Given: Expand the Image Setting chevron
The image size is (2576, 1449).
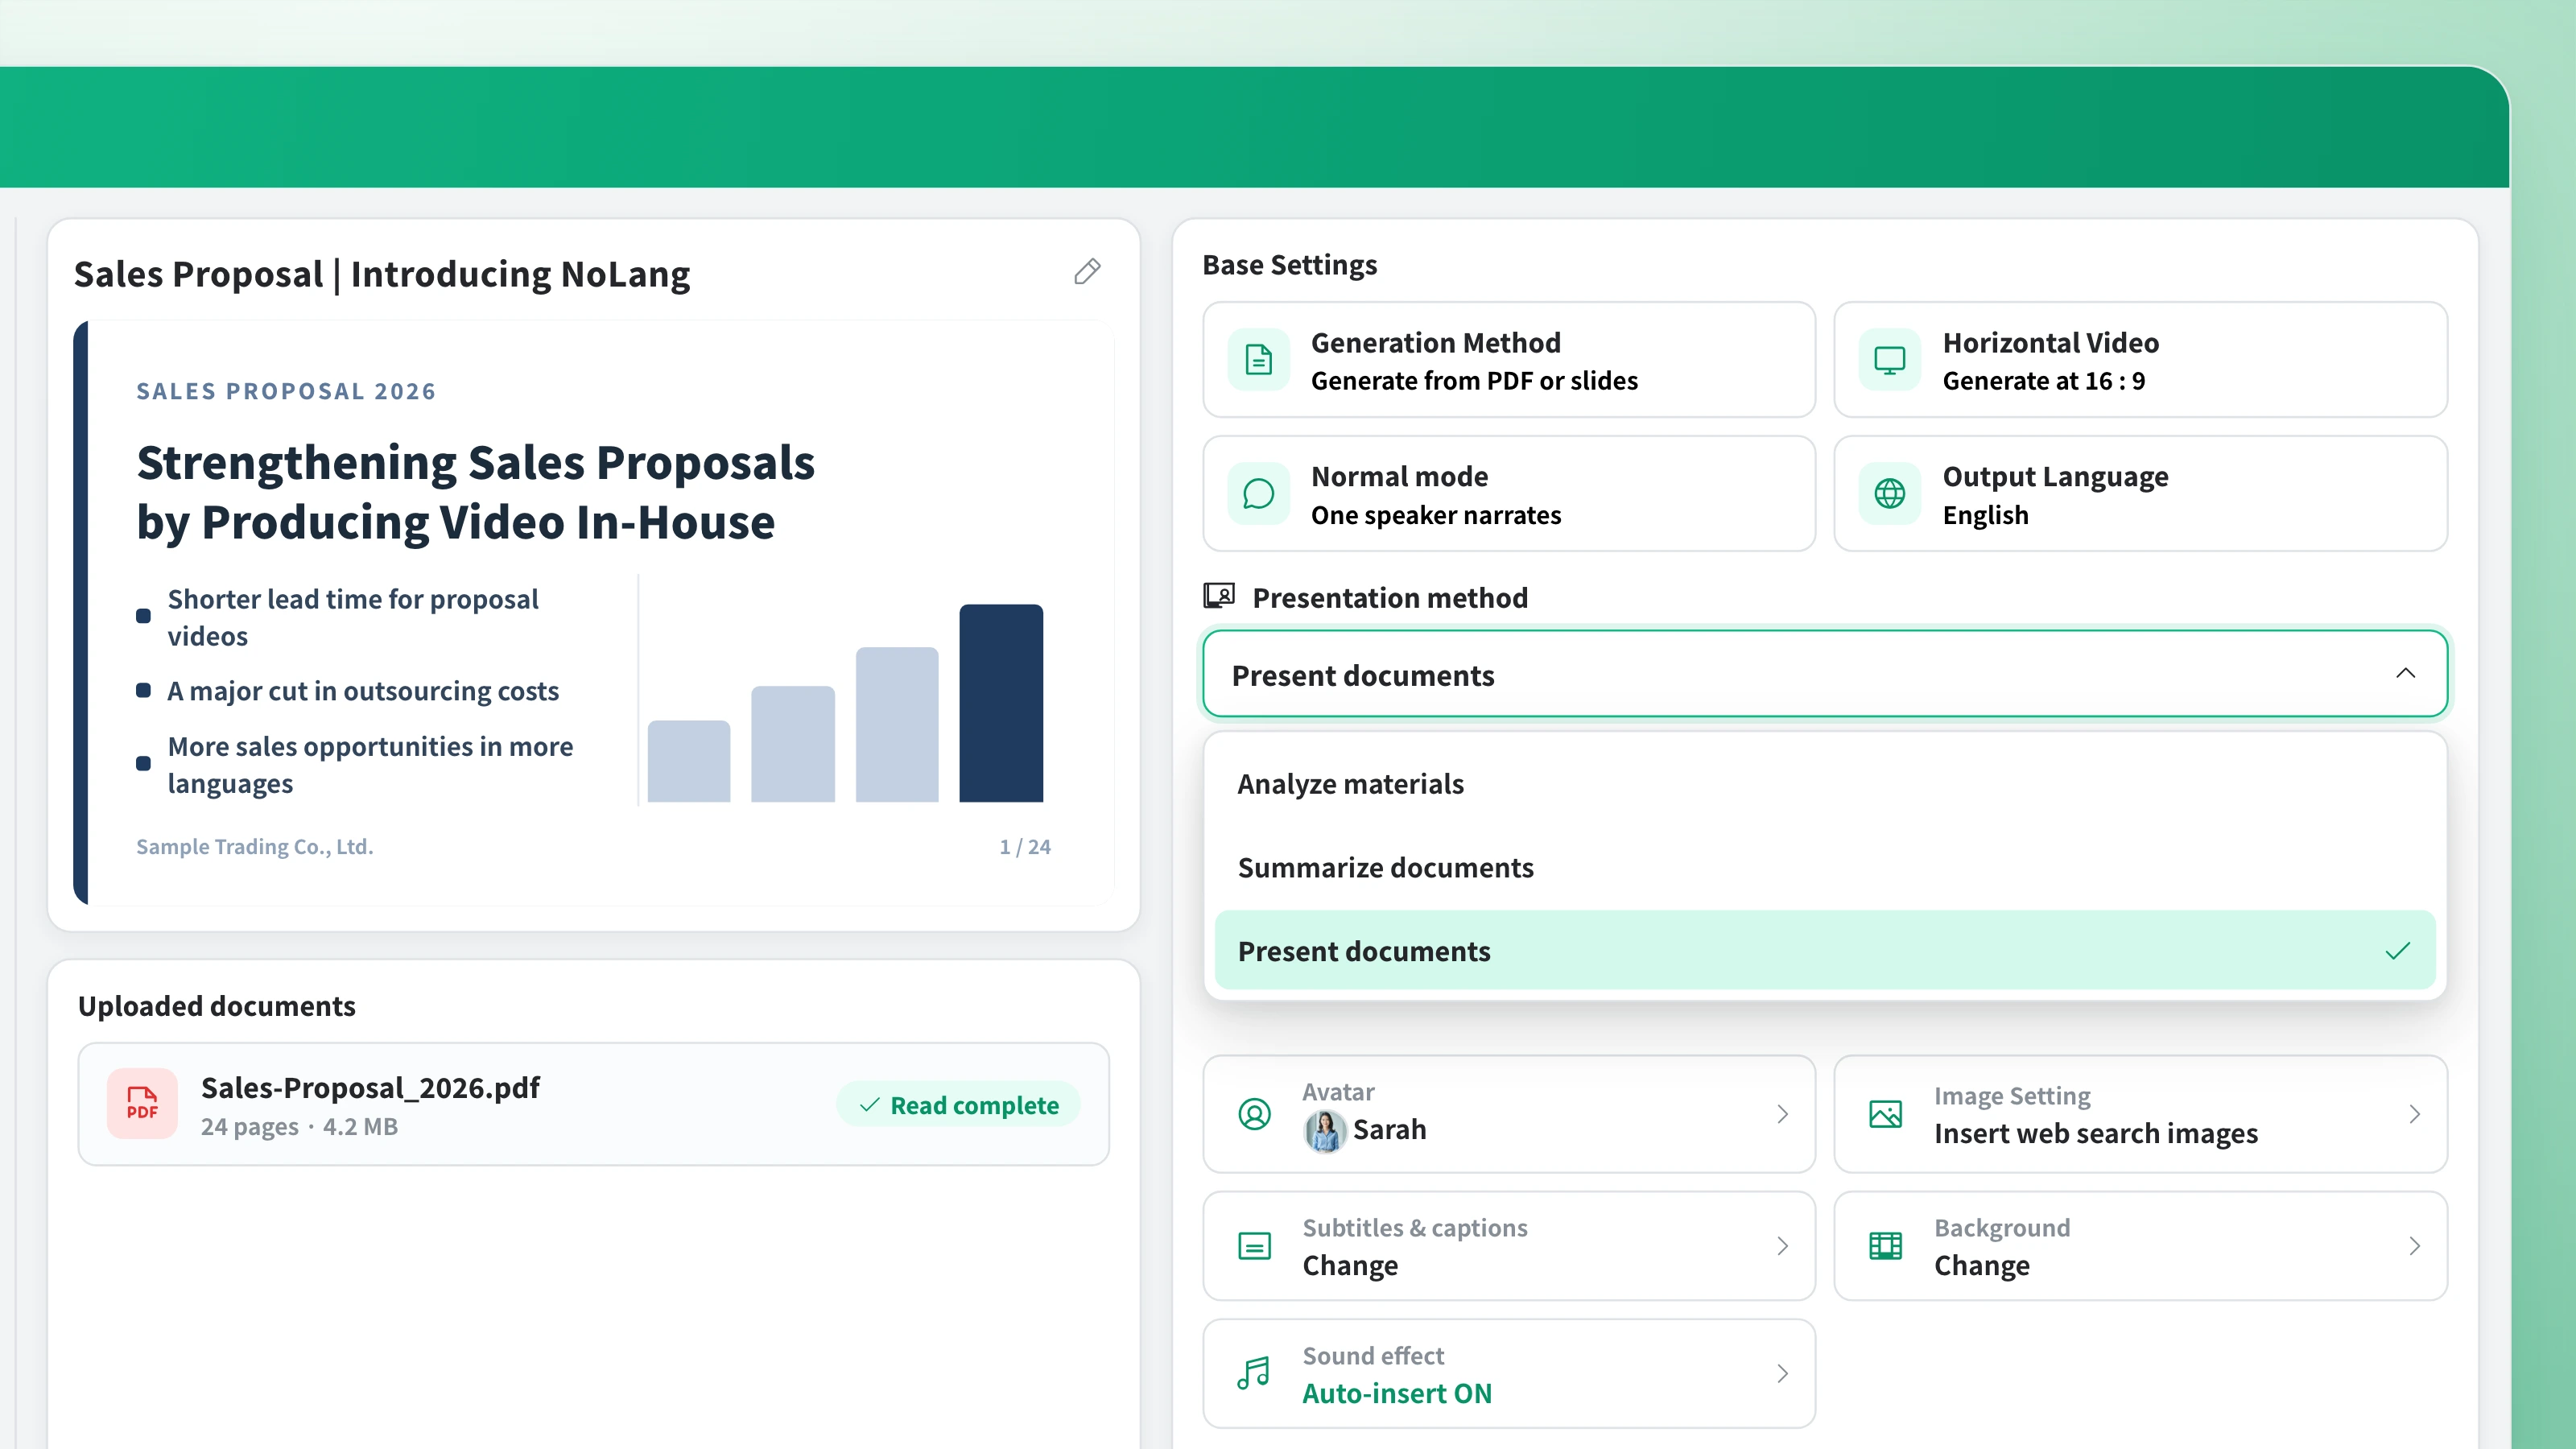Looking at the screenshot, I should pos(2415,1114).
